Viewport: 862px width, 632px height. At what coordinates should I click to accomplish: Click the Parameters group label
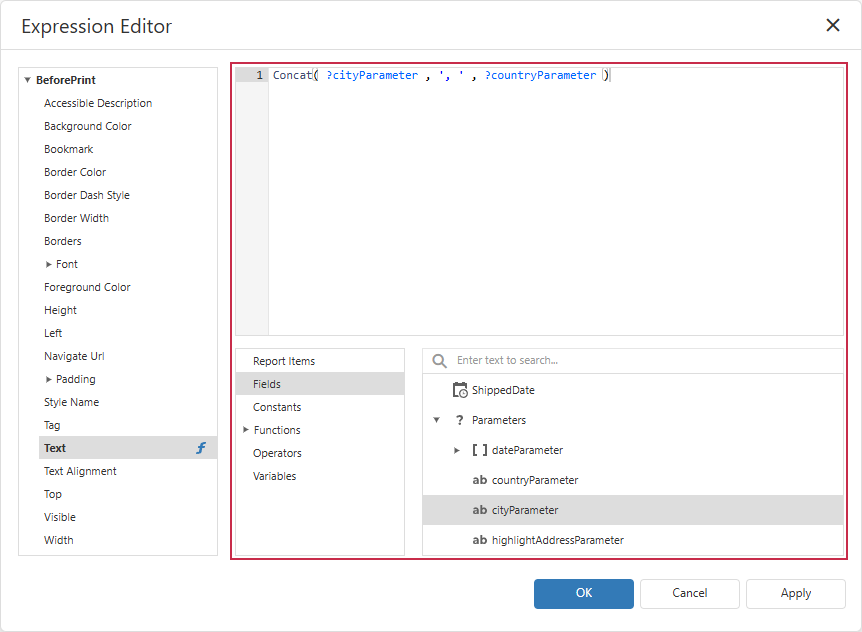[499, 420]
